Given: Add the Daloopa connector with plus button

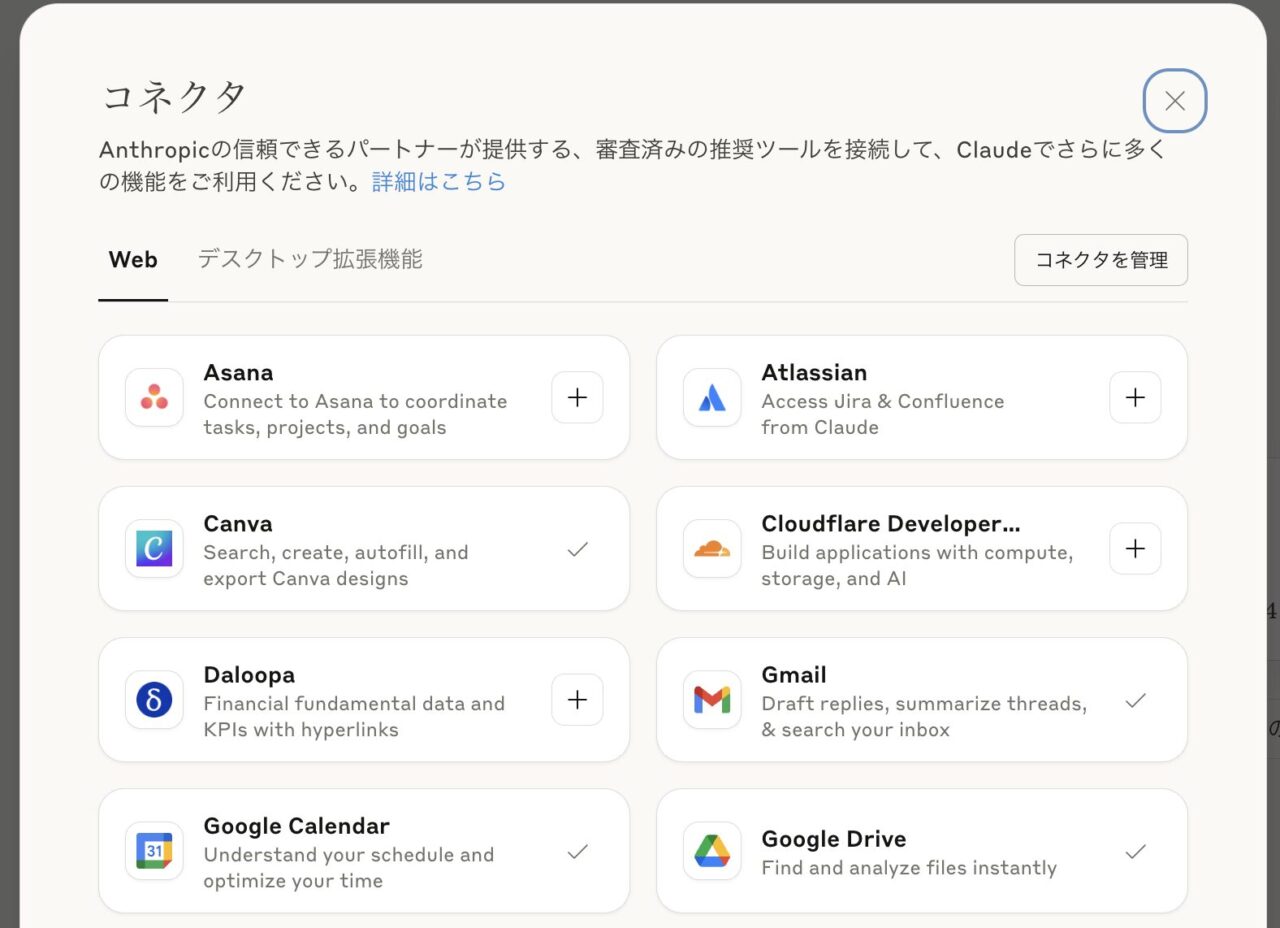Looking at the screenshot, I should [577, 700].
